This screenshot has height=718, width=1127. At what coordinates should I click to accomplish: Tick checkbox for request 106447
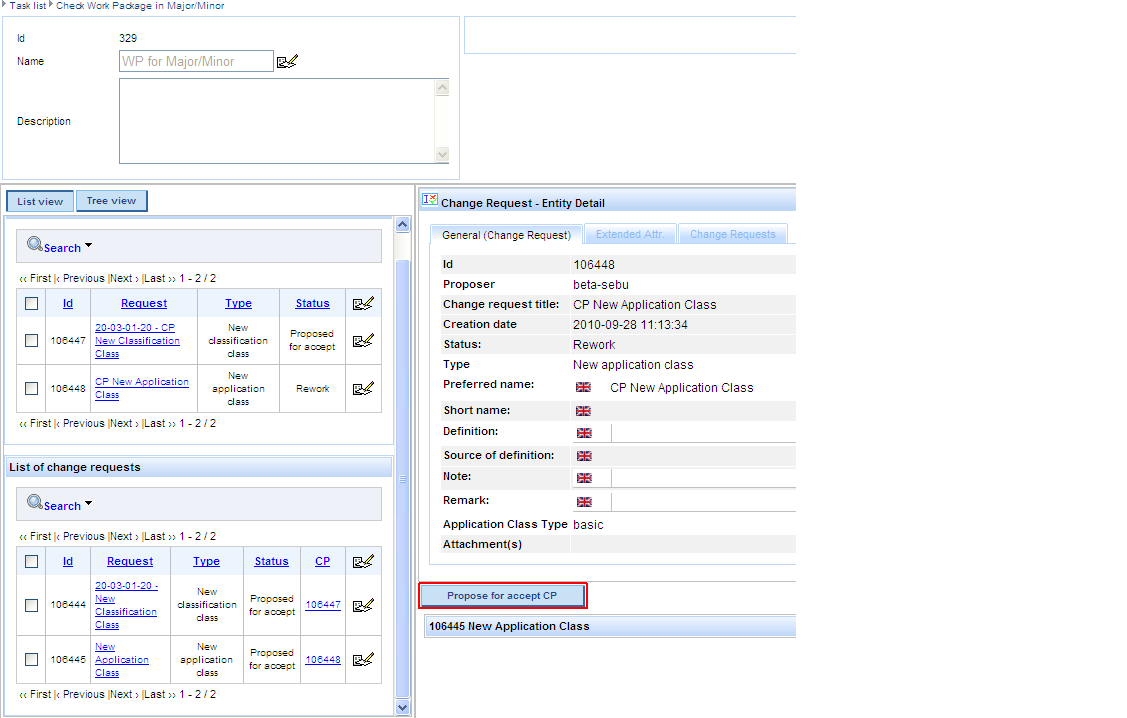click(x=32, y=341)
